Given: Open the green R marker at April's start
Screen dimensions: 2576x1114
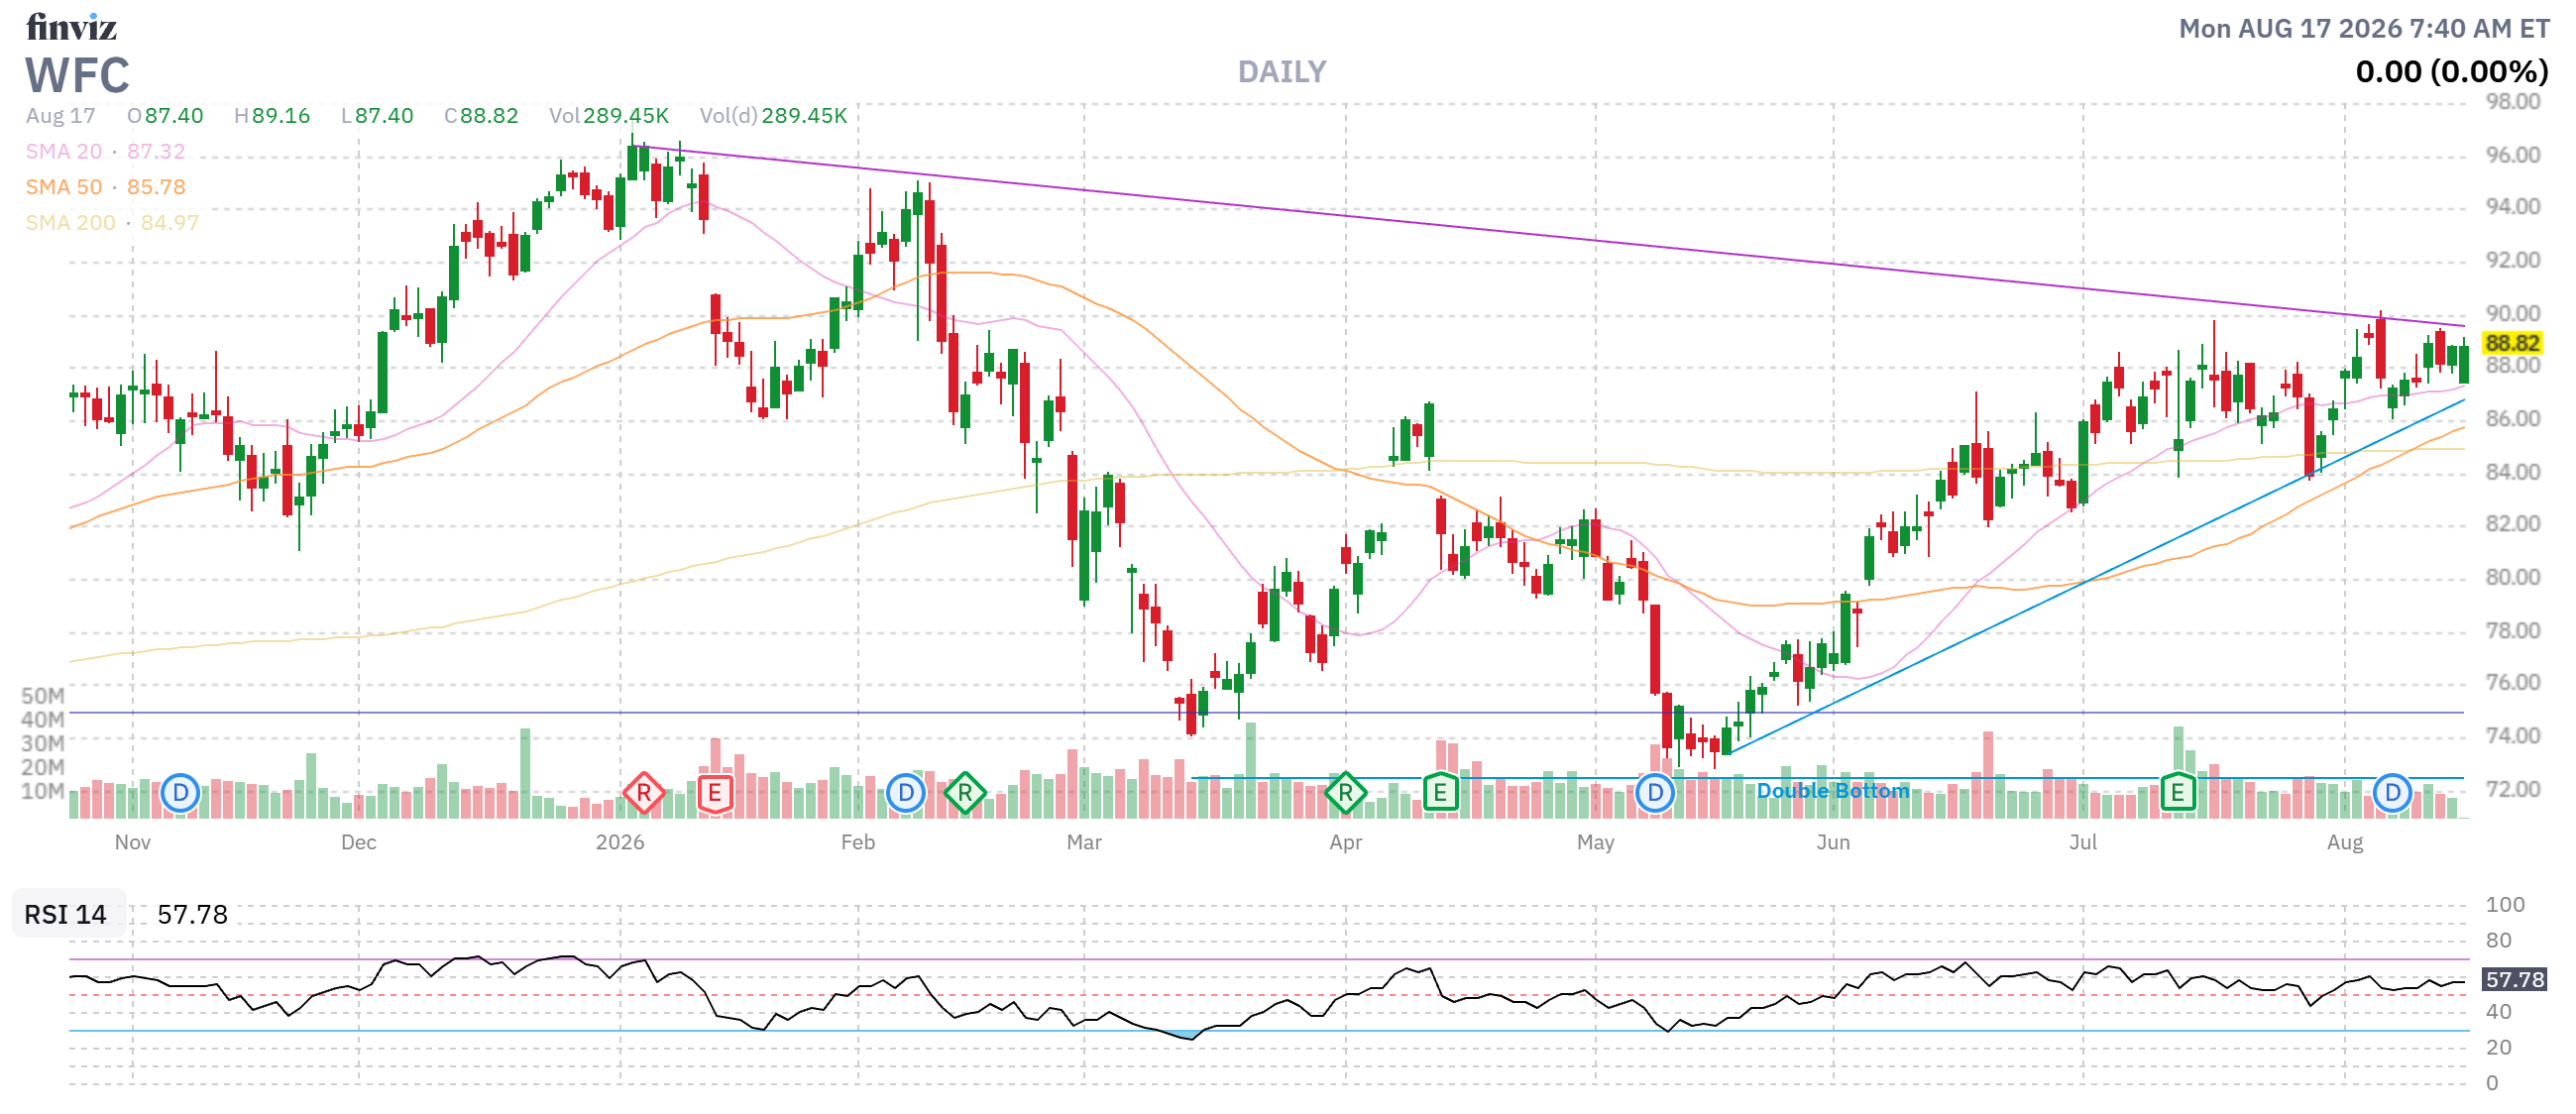Looking at the screenshot, I should (x=1345, y=793).
